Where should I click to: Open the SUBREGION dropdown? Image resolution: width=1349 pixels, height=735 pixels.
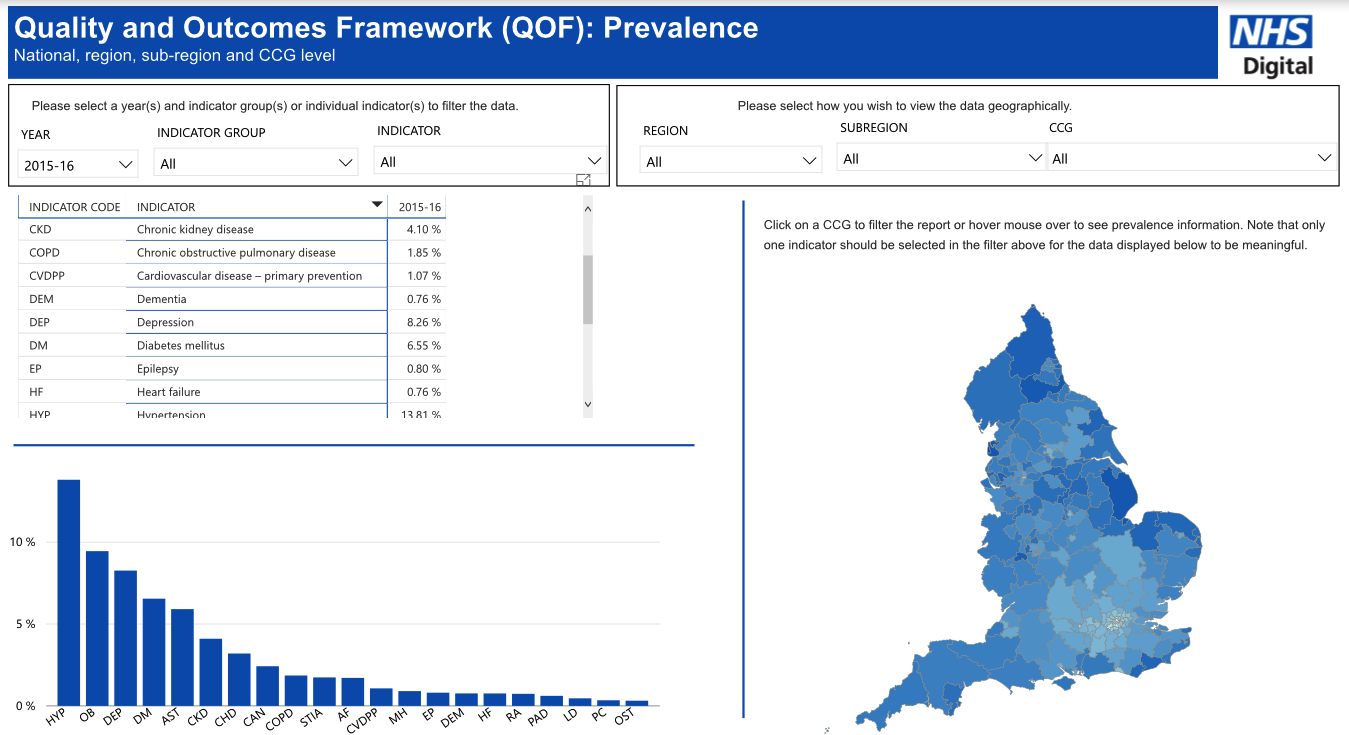coord(940,157)
